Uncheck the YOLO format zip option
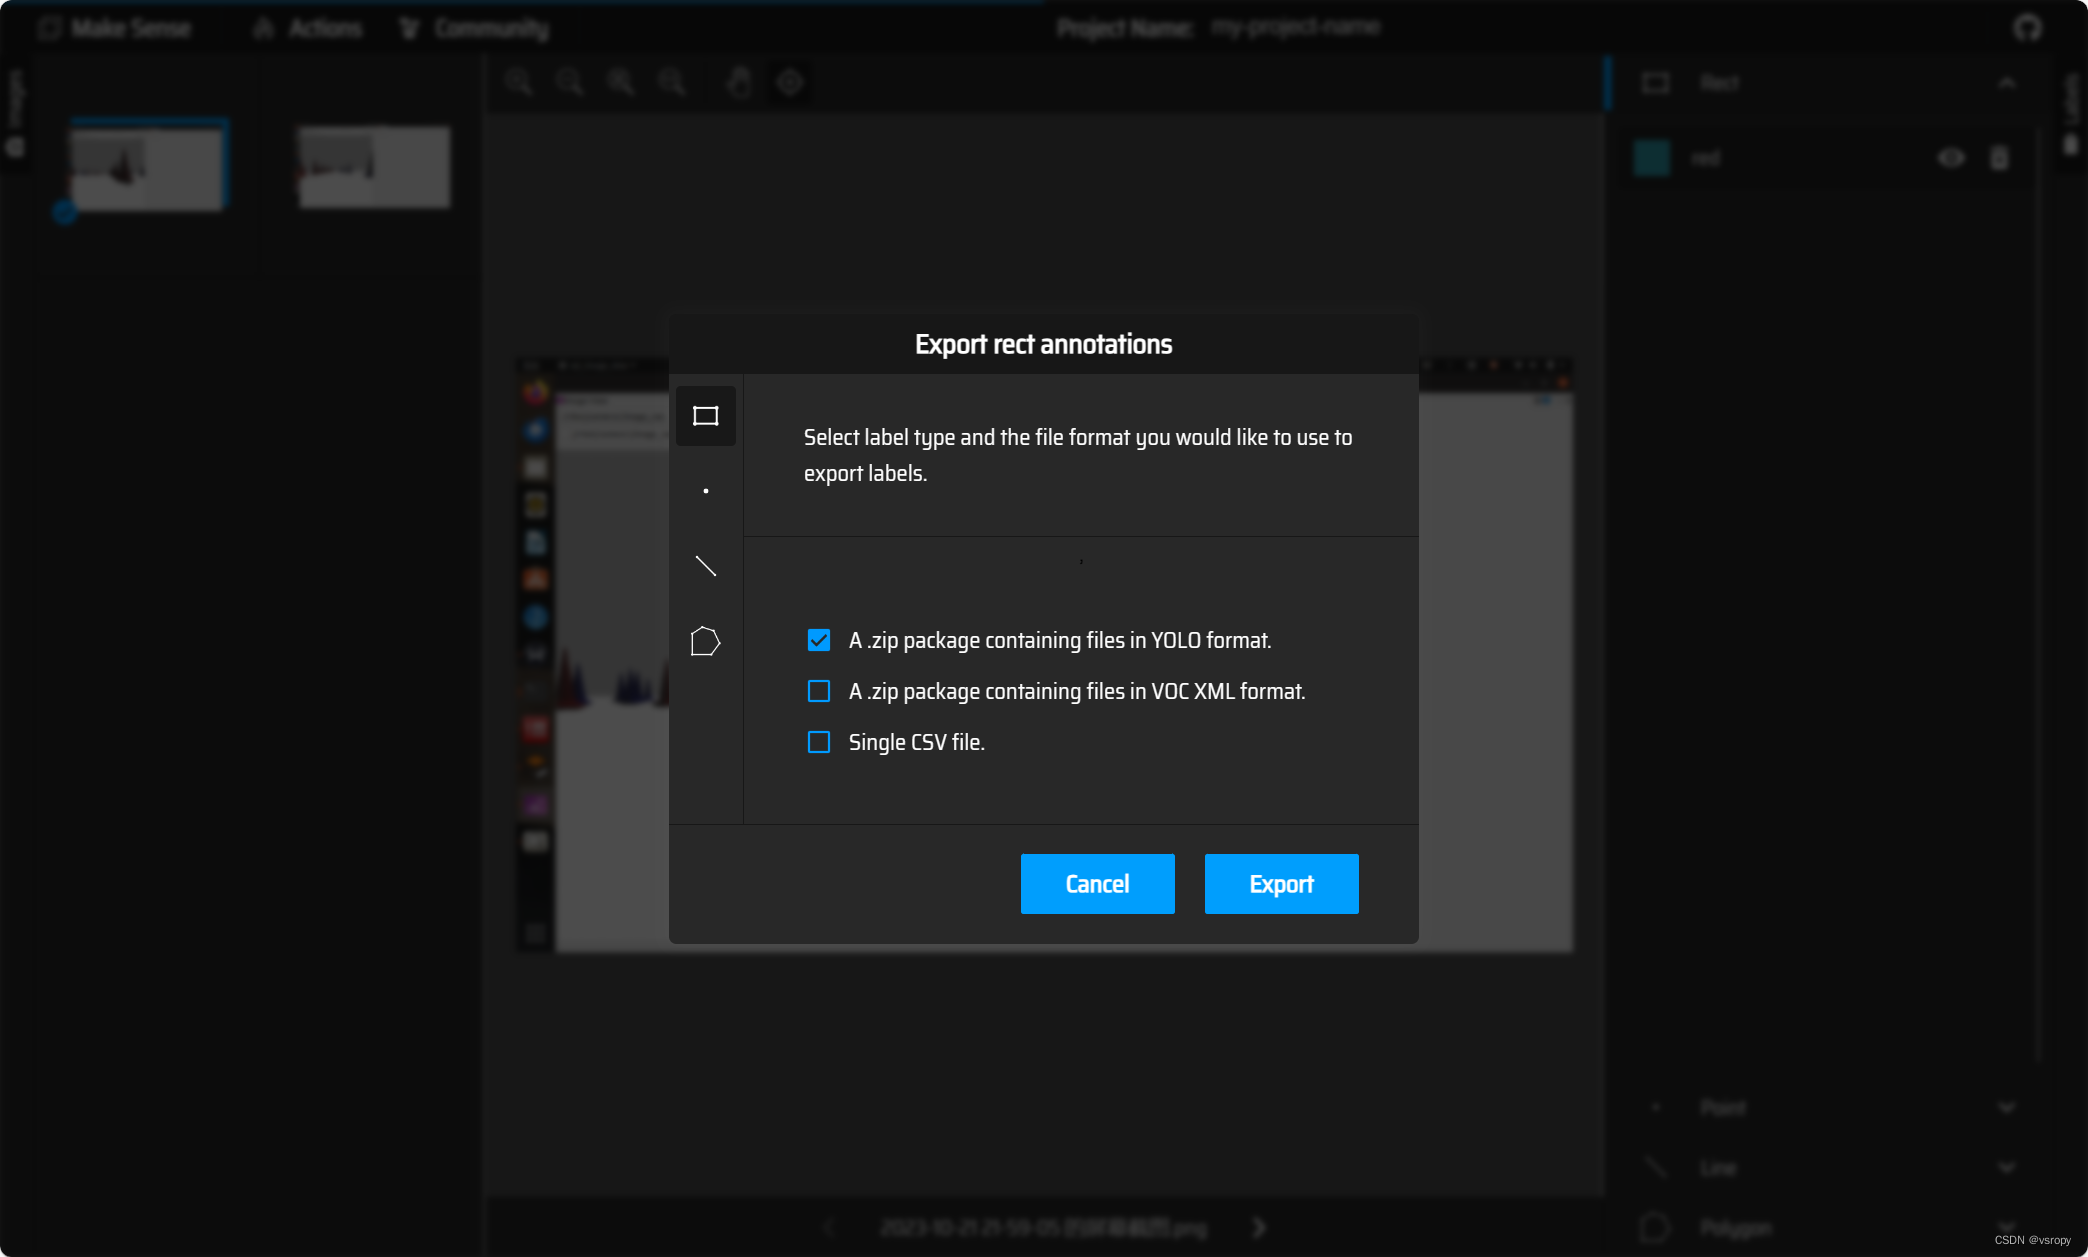The width and height of the screenshot is (2088, 1257). click(818, 640)
